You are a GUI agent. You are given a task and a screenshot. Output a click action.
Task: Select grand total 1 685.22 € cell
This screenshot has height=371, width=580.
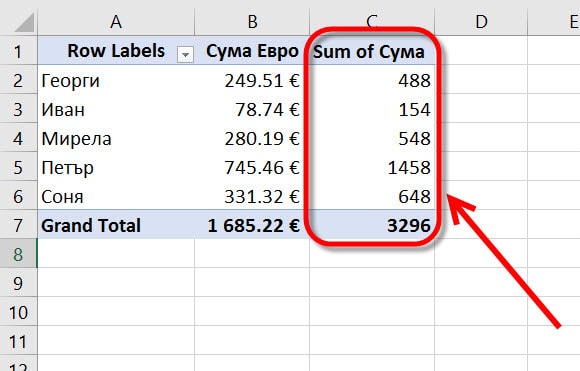click(252, 225)
